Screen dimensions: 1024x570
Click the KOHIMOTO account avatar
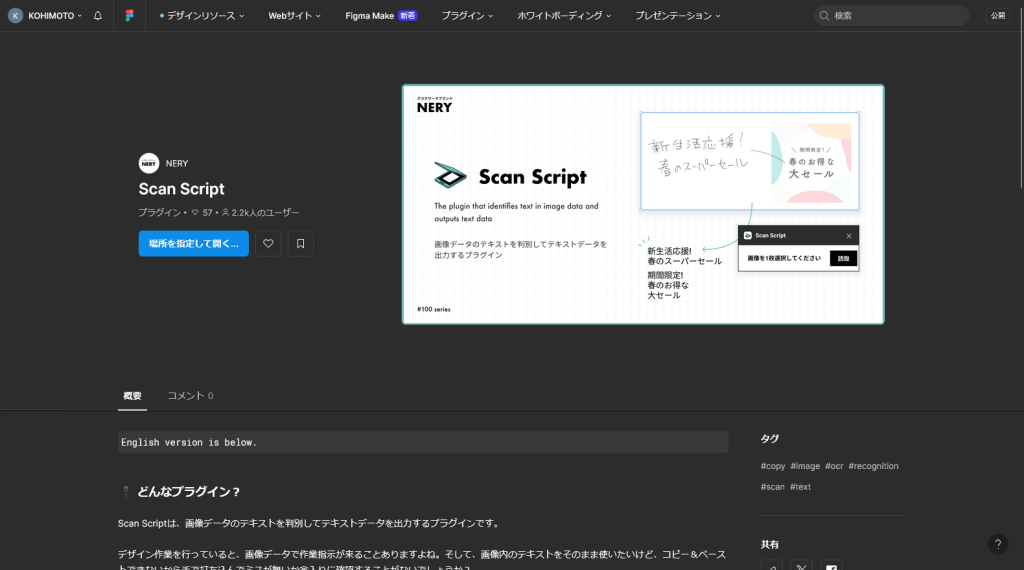15,16
